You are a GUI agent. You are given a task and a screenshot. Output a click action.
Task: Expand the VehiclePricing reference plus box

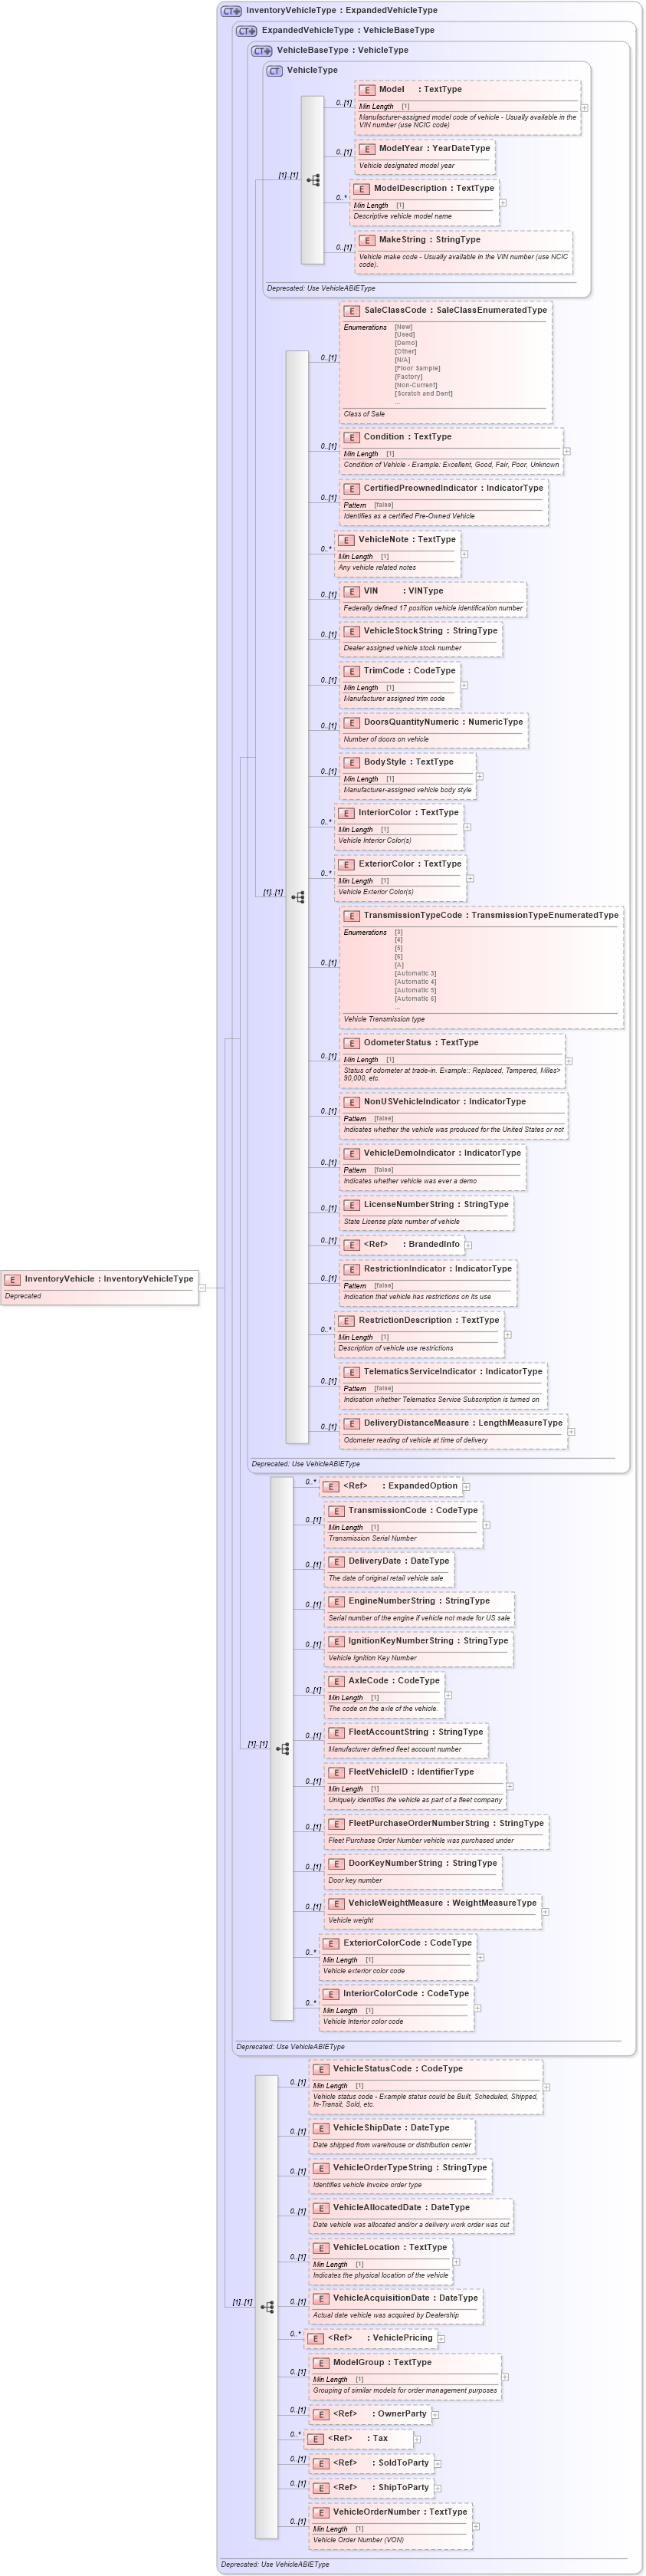click(441, 2339)
